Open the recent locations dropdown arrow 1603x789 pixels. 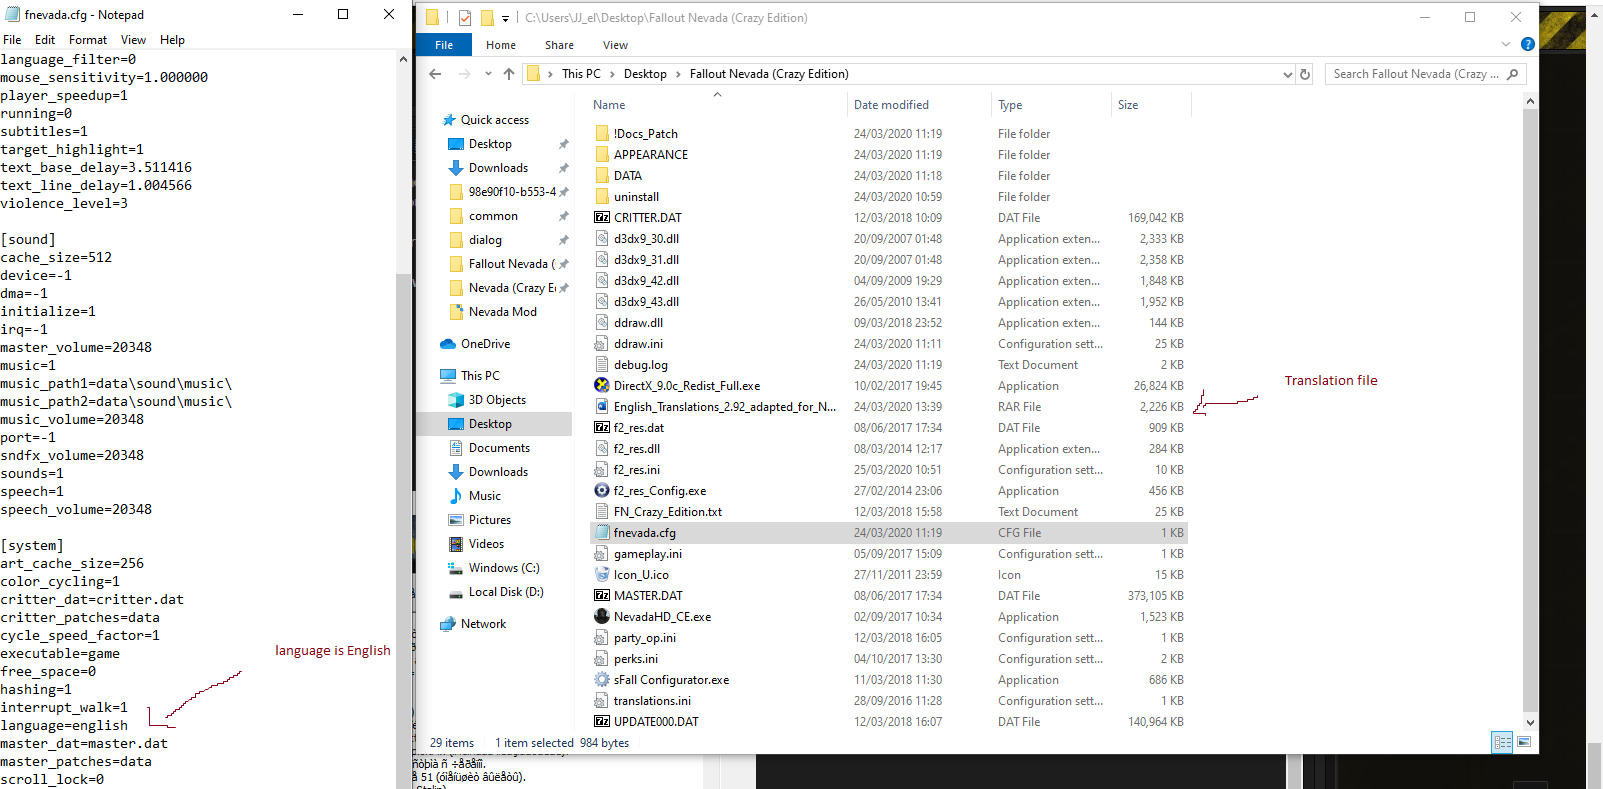(488, 74)
